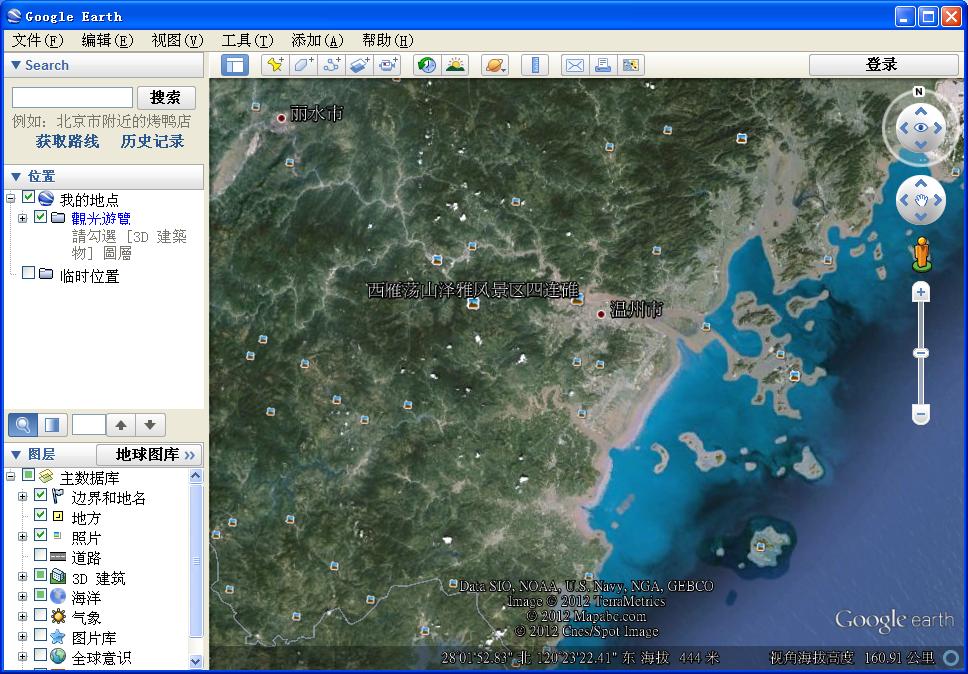Image resolution: width=968 pixels, height=674 pixels.
Task: Toggle the sunlight display icon
Action: click(x=455, y=65)
